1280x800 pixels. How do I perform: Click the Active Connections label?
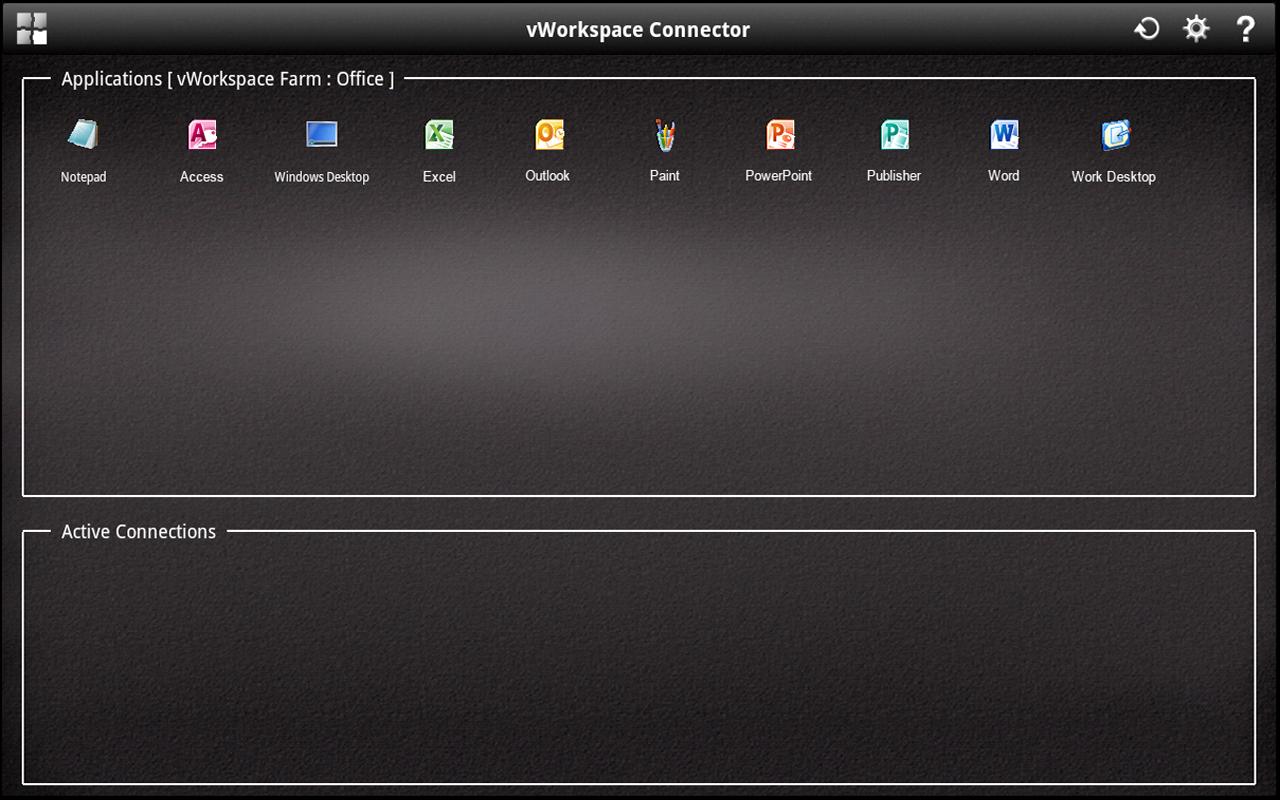(x=138, y=531)
